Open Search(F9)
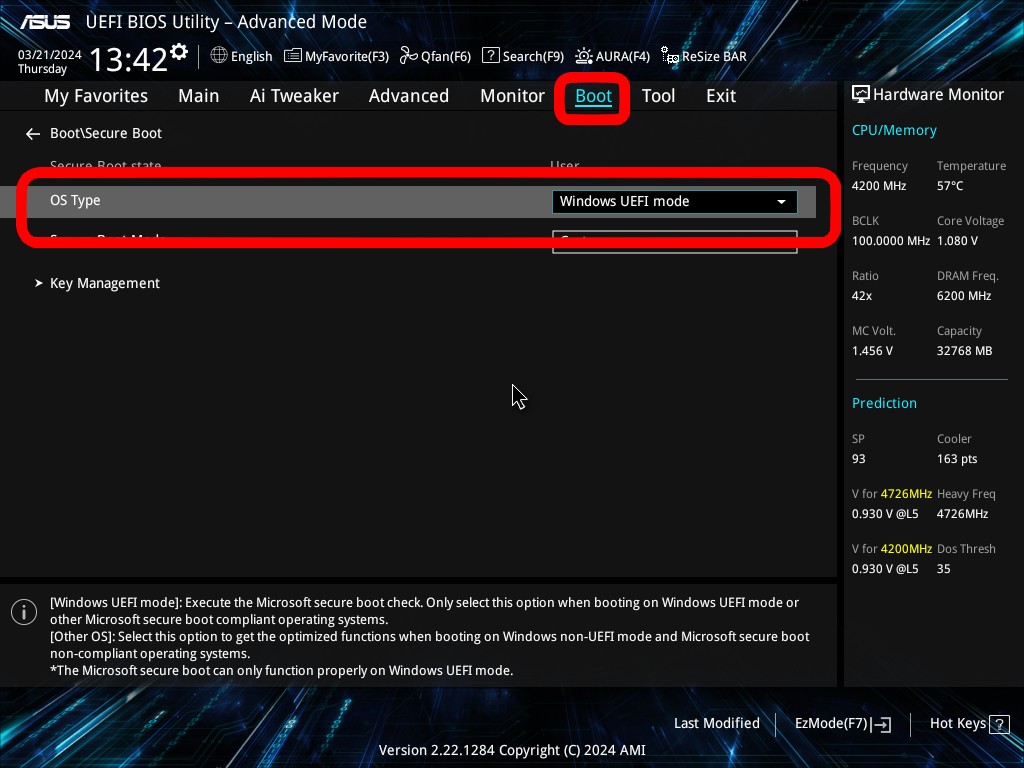 522,56
